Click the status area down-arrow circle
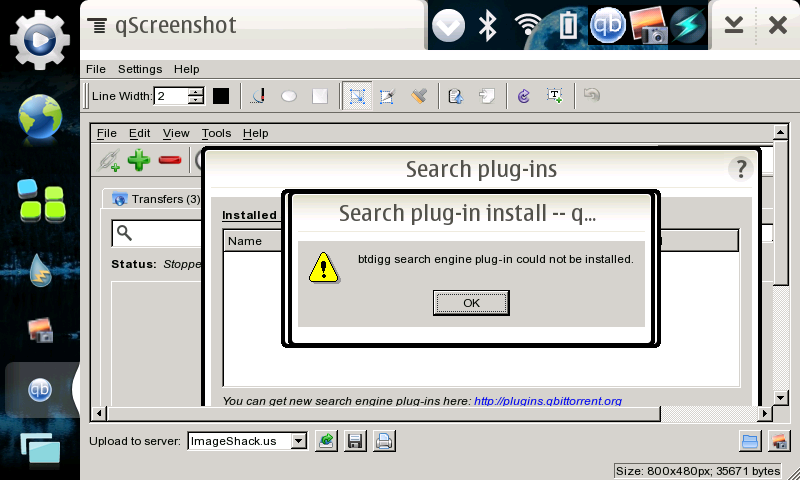 [448, 25]
